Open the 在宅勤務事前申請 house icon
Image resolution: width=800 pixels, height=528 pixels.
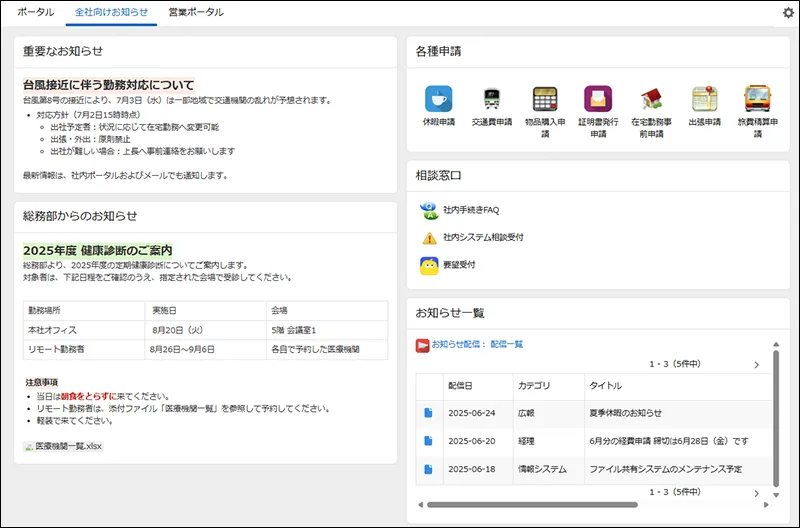(x=652, y=98)
